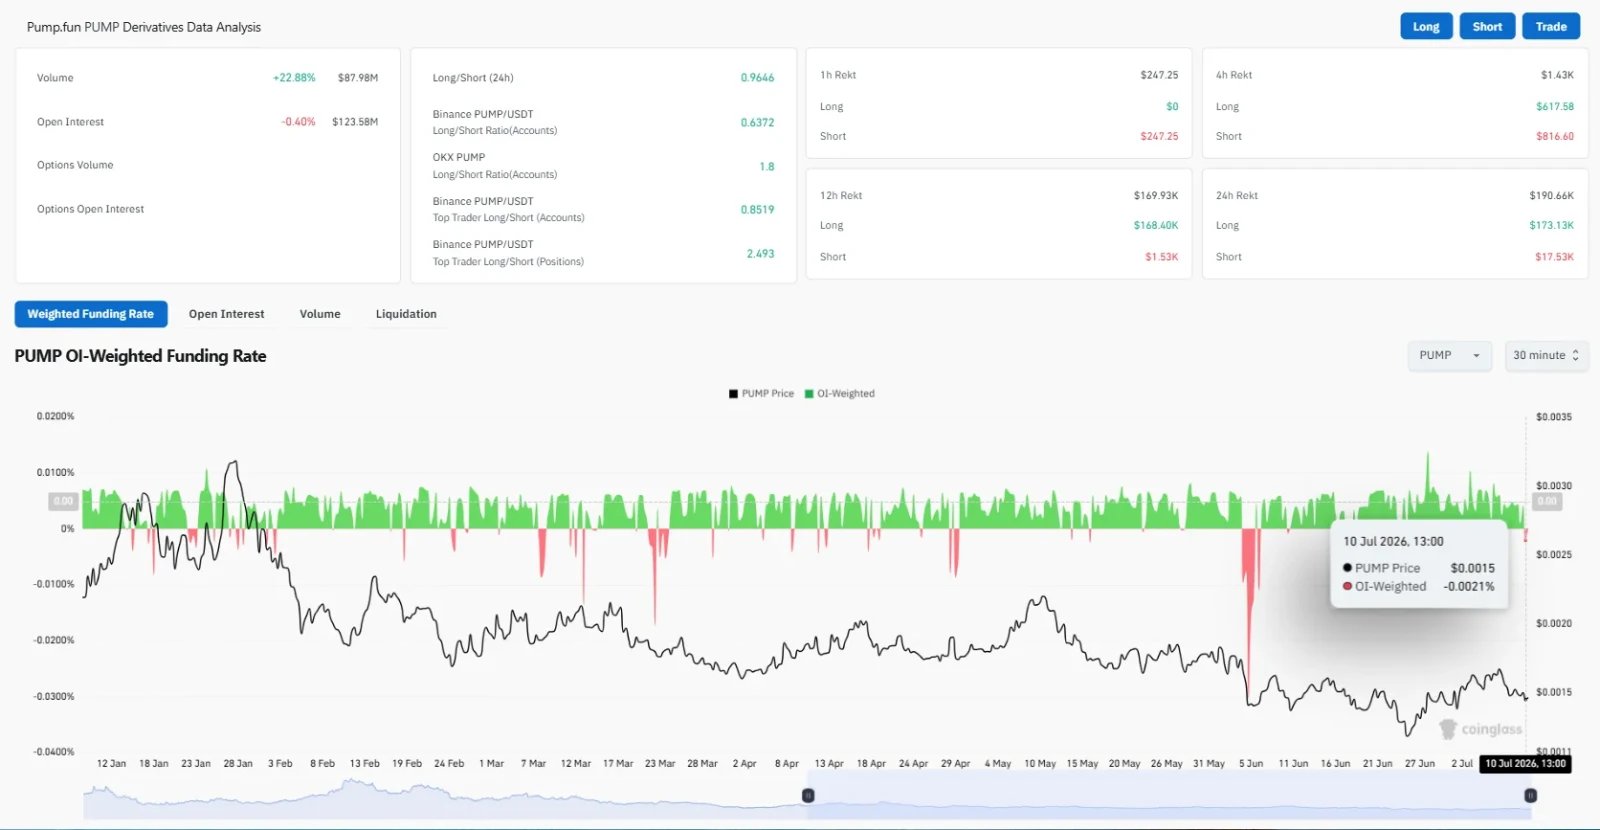This screenshot has width=1600, height=830.
Task: Click the 24h Long value $173.13K
Action: [x=1551, y=226]
